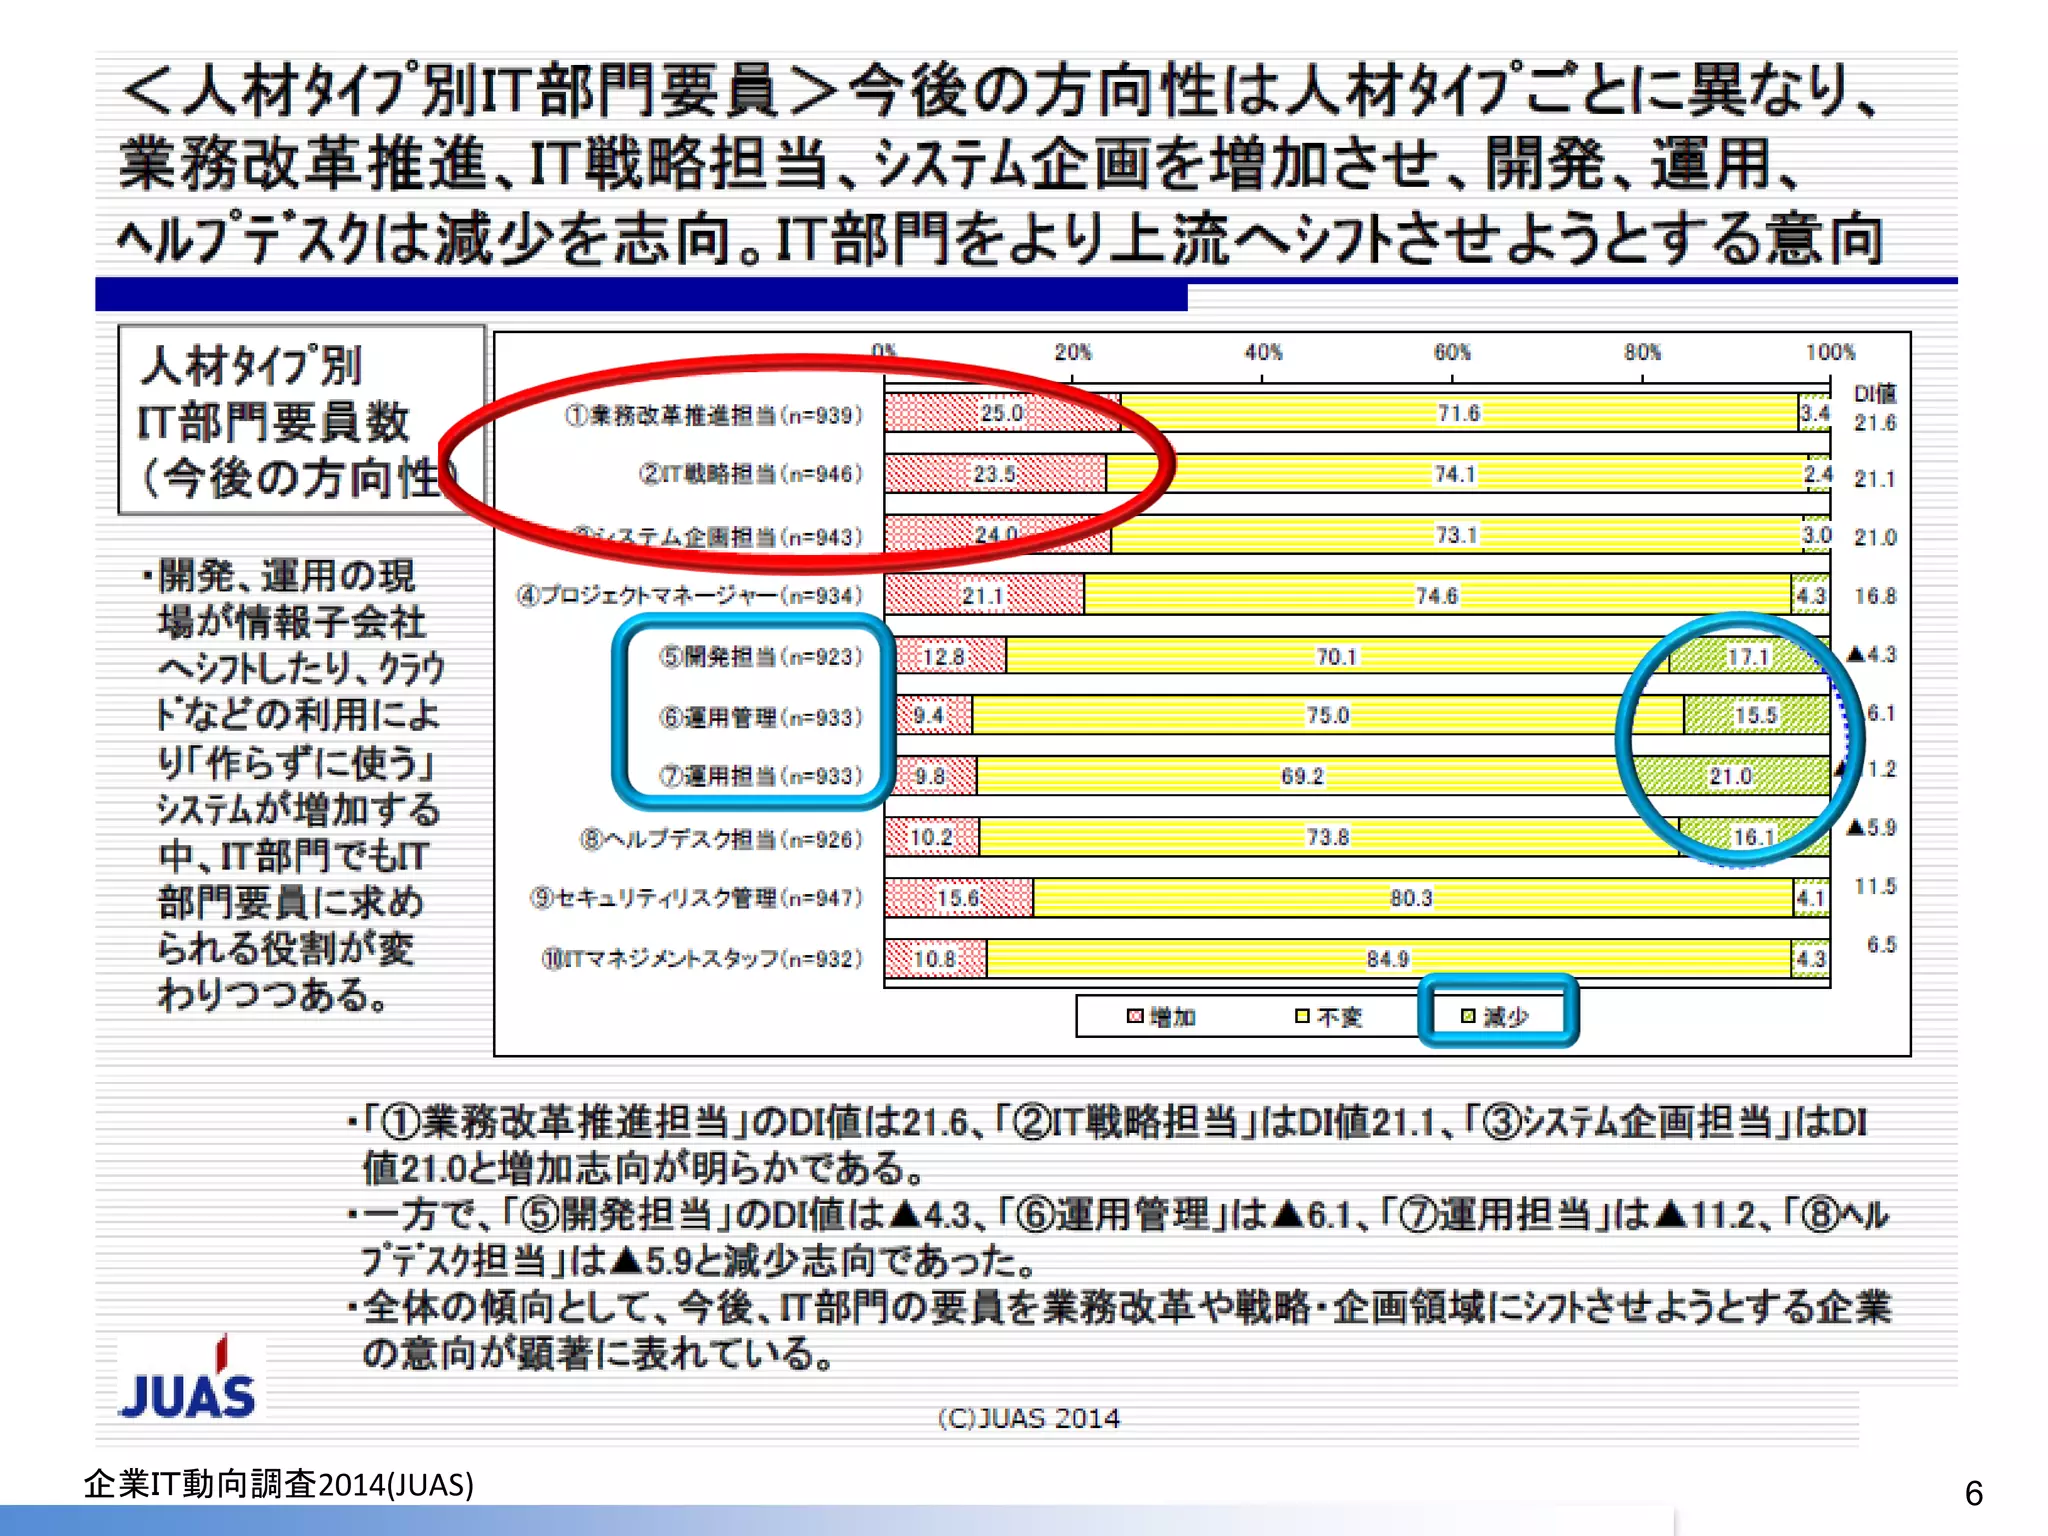Click the 74.1 unchanged bar segment
Image resolution: width=2048 pixels, height=1536 pixels.
(1456, 474)
